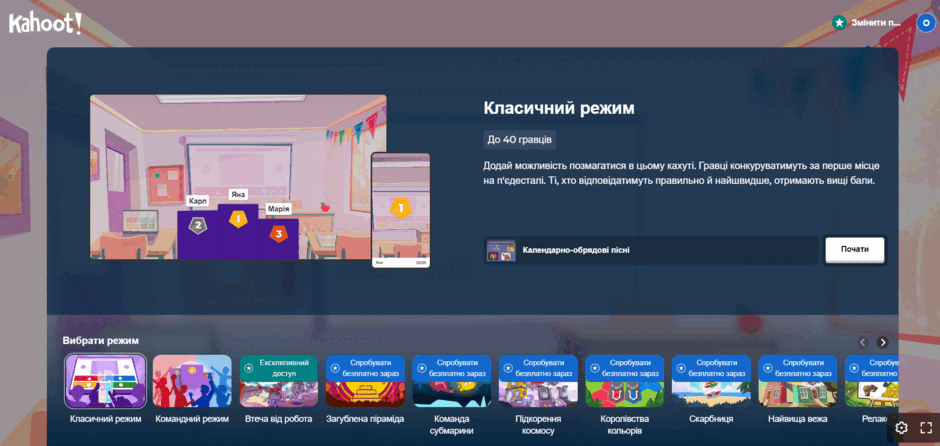The height and width of the screenshot is (446, 940).
Task: Select the Королівства кольорів mode thumbnail
Action: pyautogui.click(x=625, y=381)
